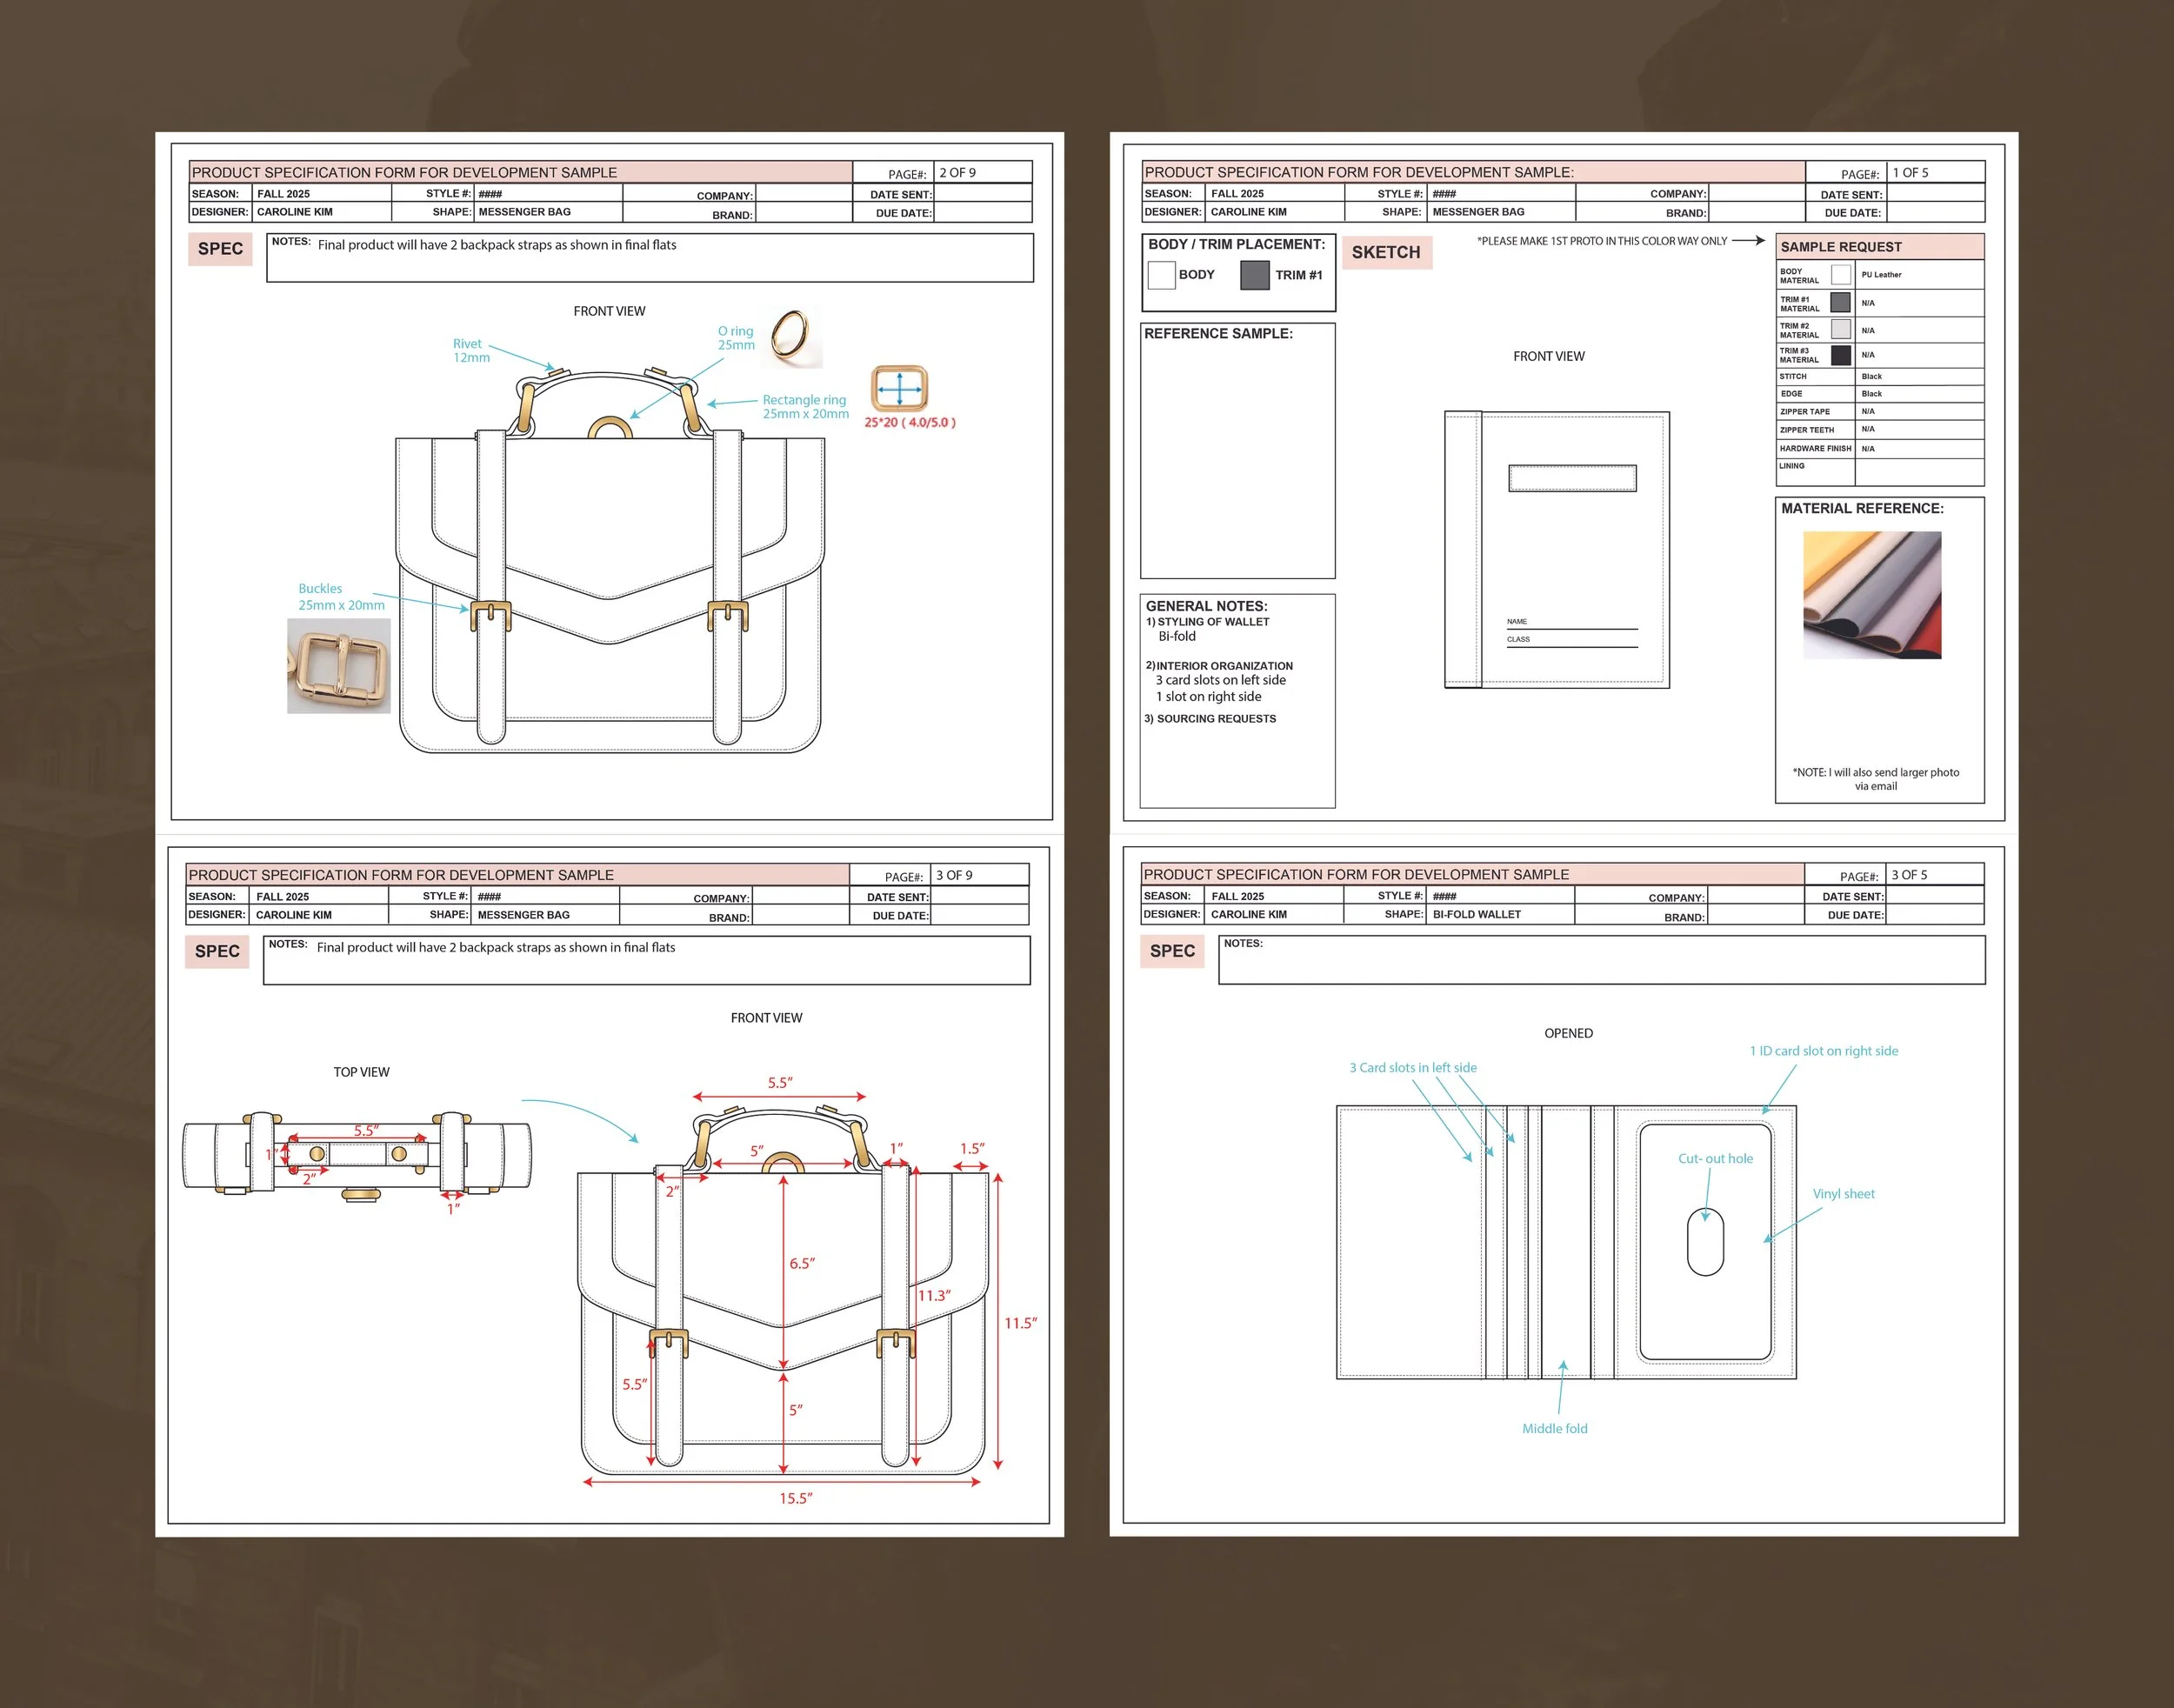Click the rectangular window on the wallet front sketch

(1572, 478)
